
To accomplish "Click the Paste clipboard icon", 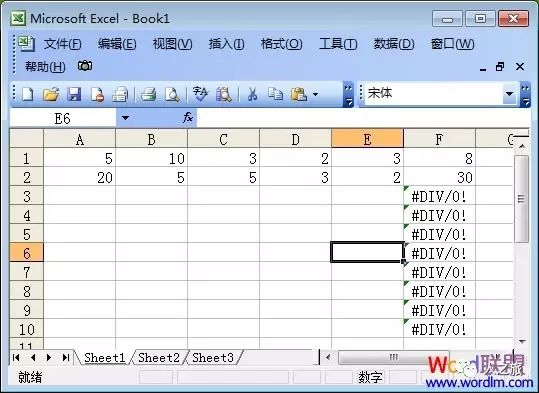I will (x=299, y=94).
